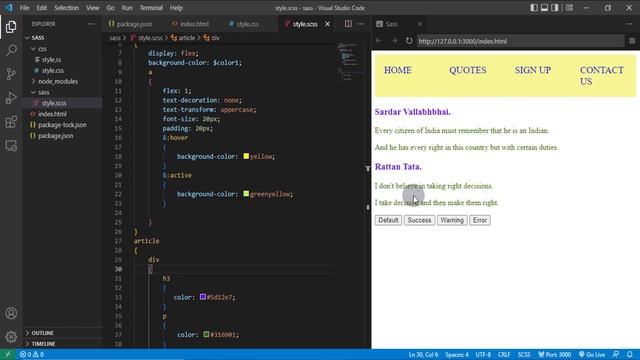The width and height of the screenshot is (640, 360).
Task: Close the style.scss tab
Action: pyautogui.click(x=327, y=24)
